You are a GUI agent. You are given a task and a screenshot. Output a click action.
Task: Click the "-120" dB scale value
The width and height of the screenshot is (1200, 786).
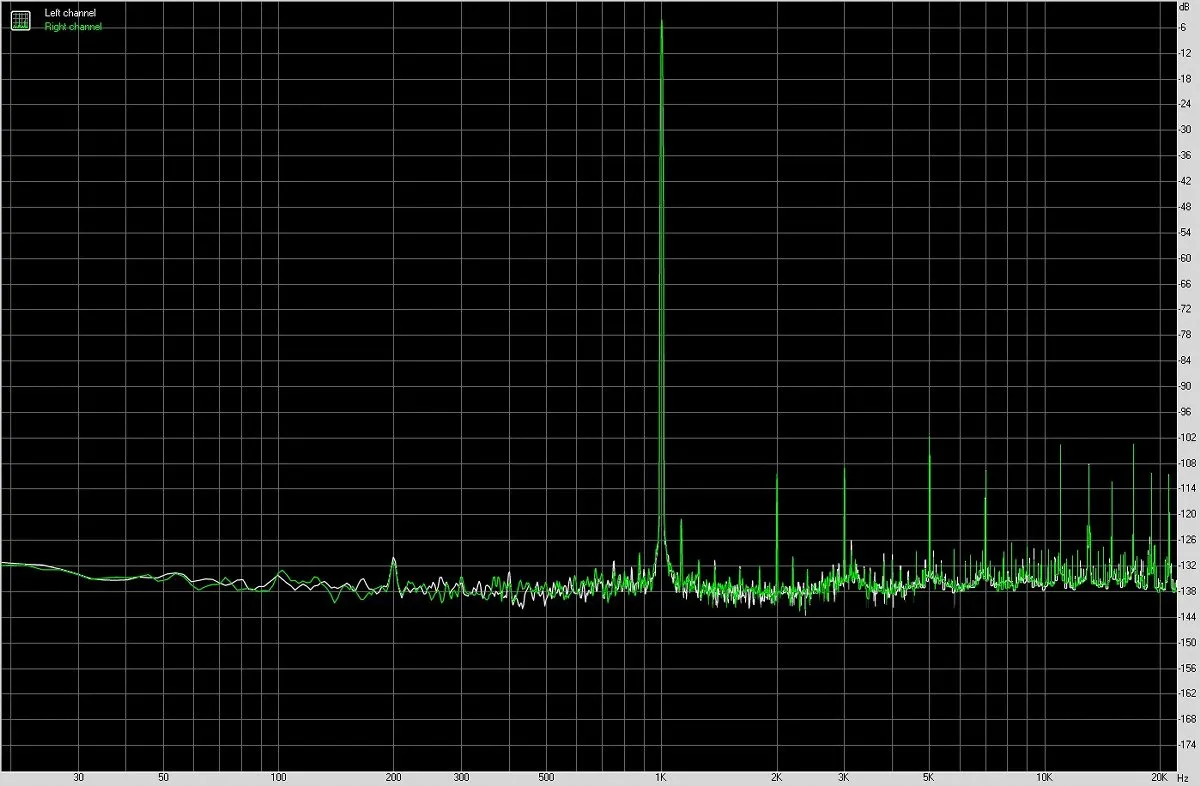1188,514
